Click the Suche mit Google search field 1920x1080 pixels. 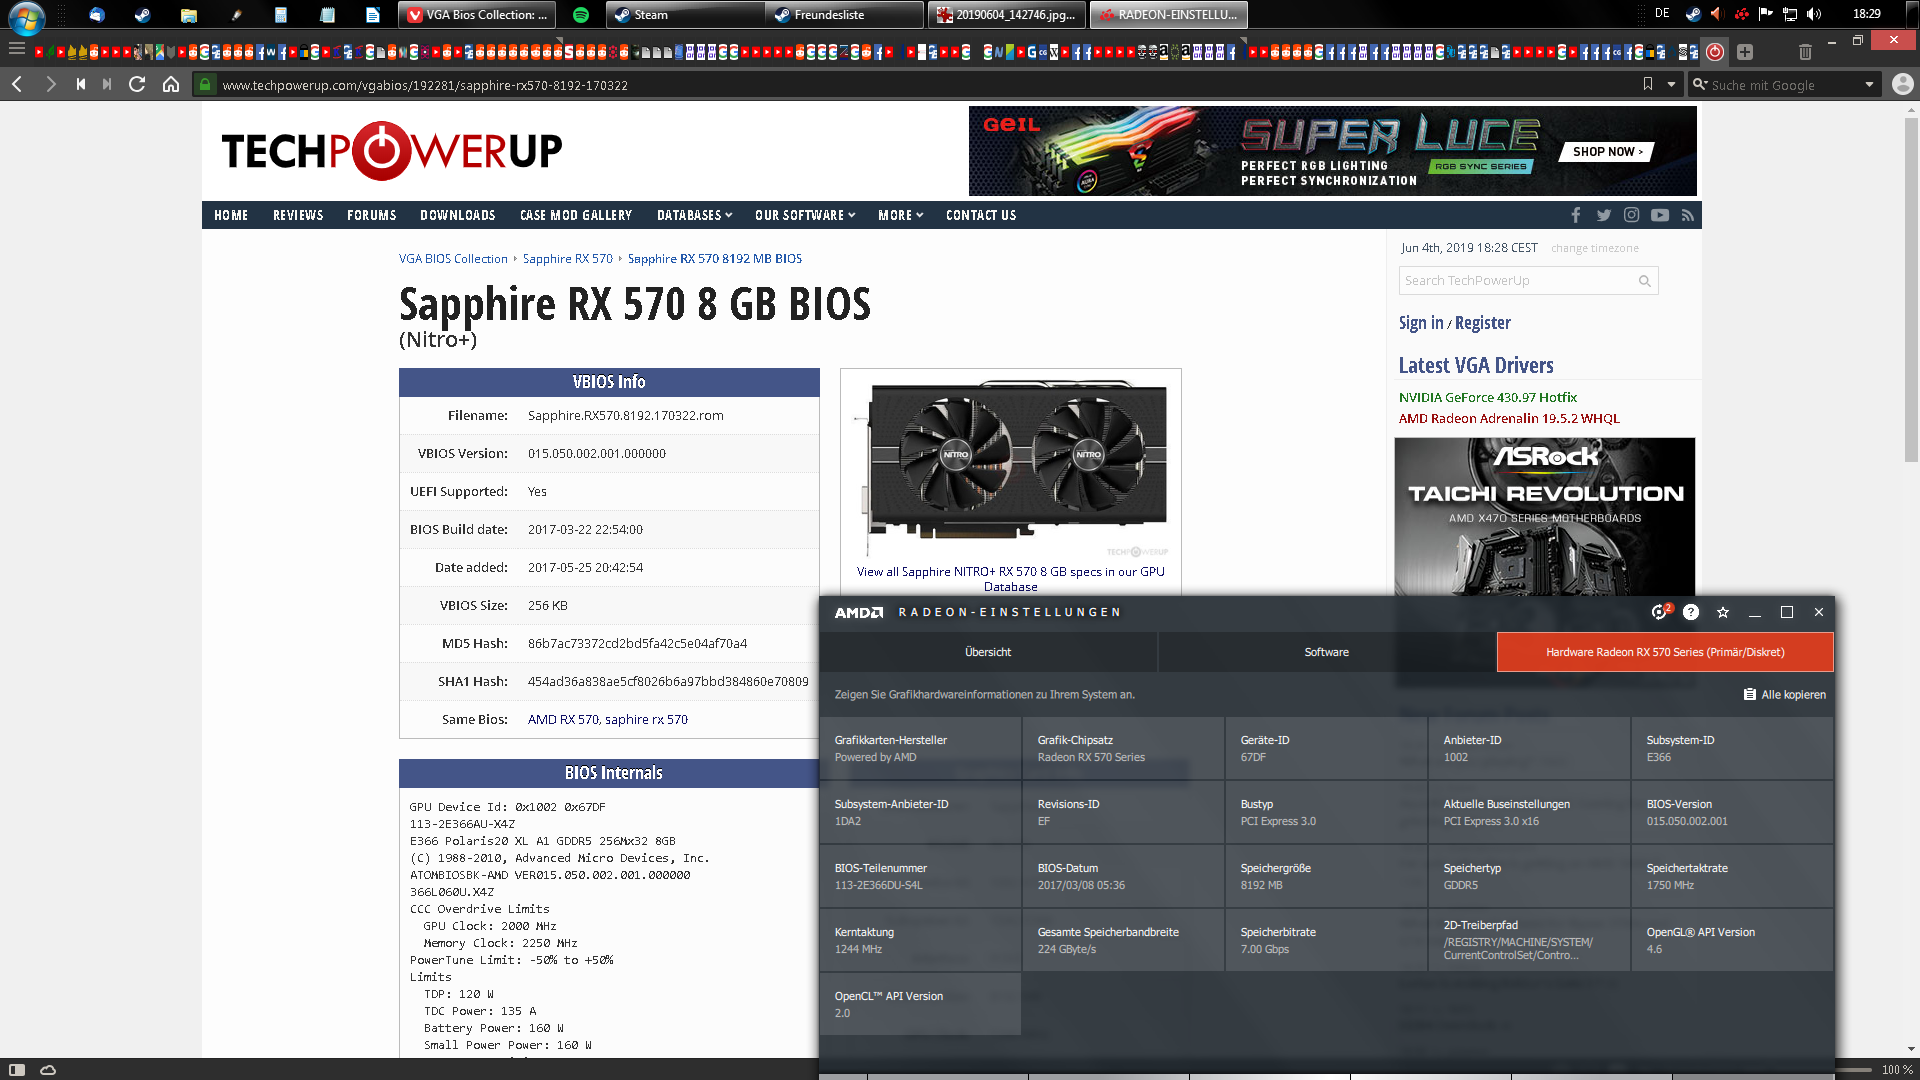coord(1783,85)
